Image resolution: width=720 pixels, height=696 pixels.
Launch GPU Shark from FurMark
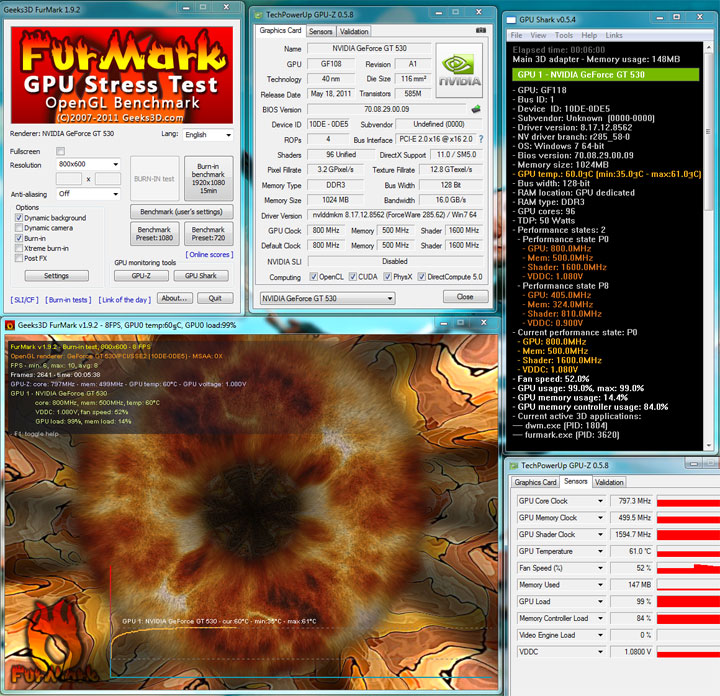click(x=201, y=275)
